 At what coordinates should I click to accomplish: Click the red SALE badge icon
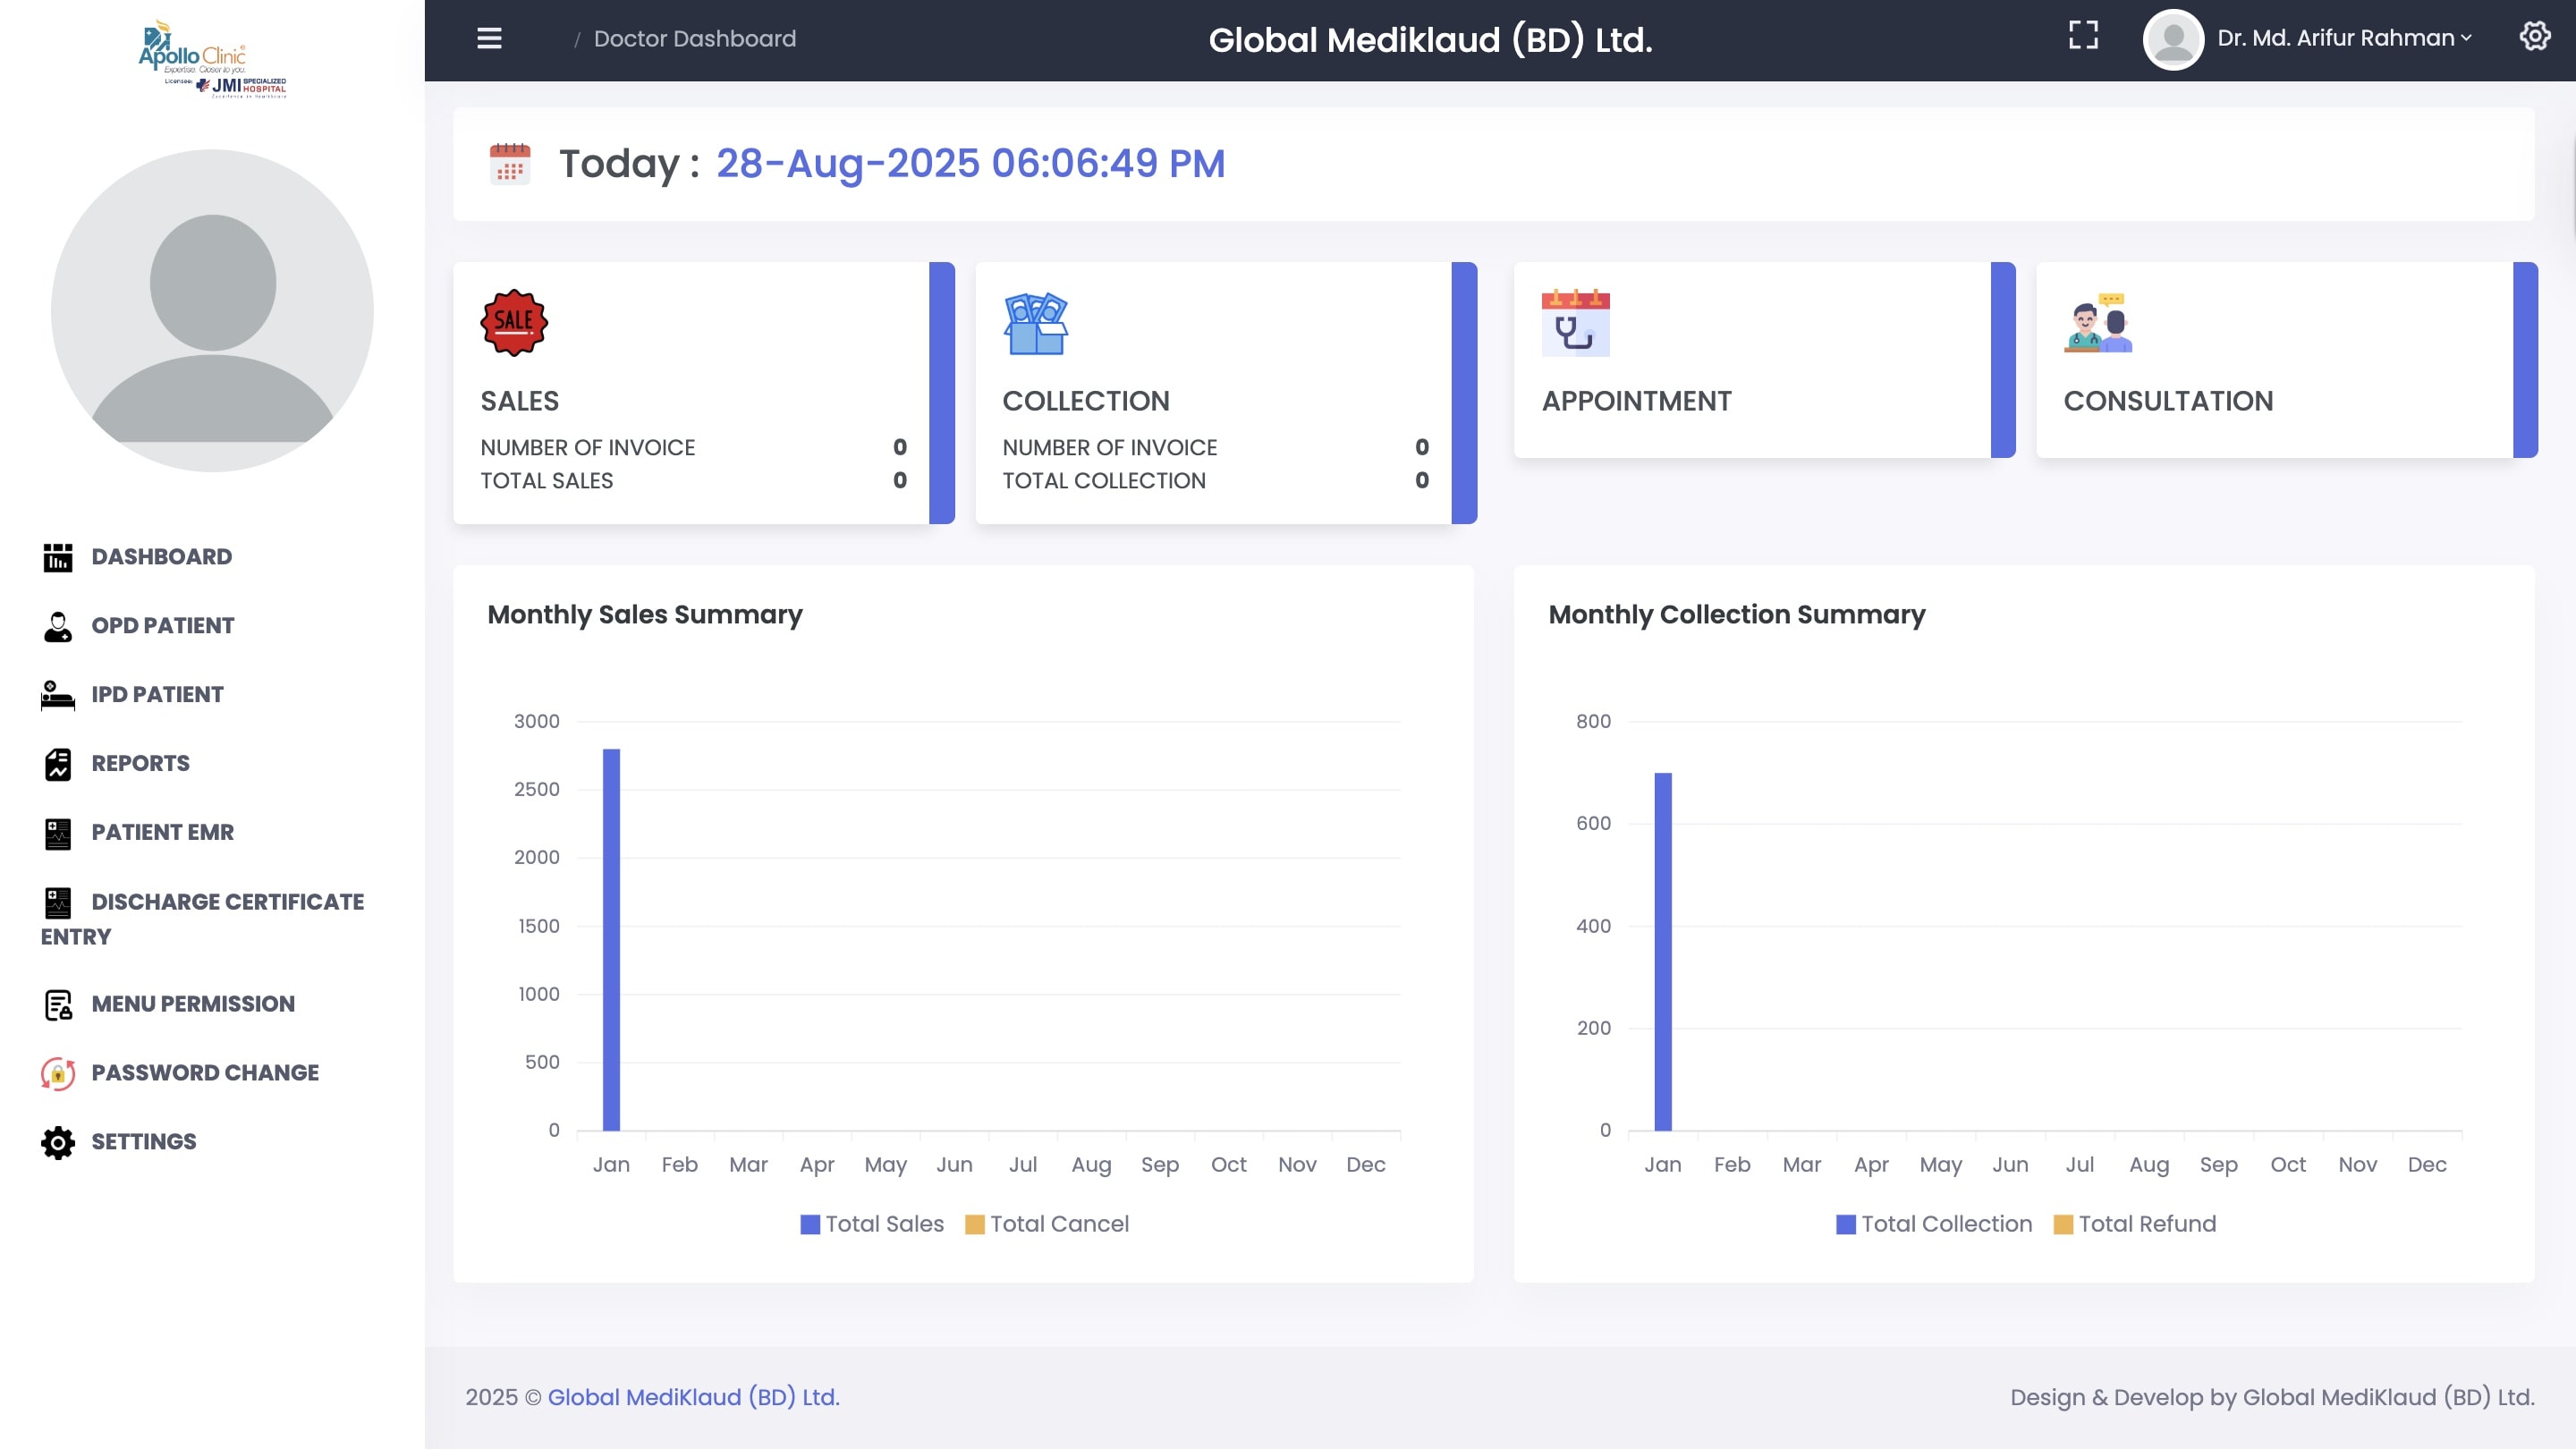pyautogui.click(x=514, y=323)
